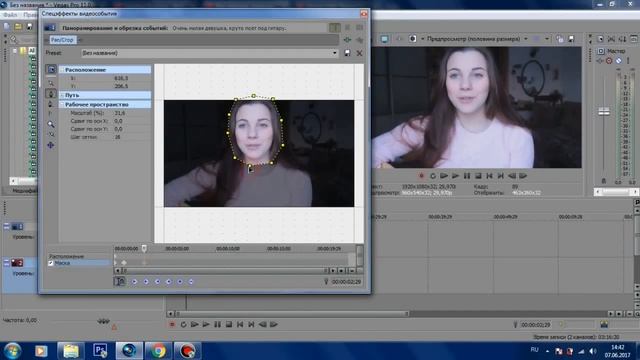Select the move freely arrows tool

pyautogui.click(x=51, y=145)
